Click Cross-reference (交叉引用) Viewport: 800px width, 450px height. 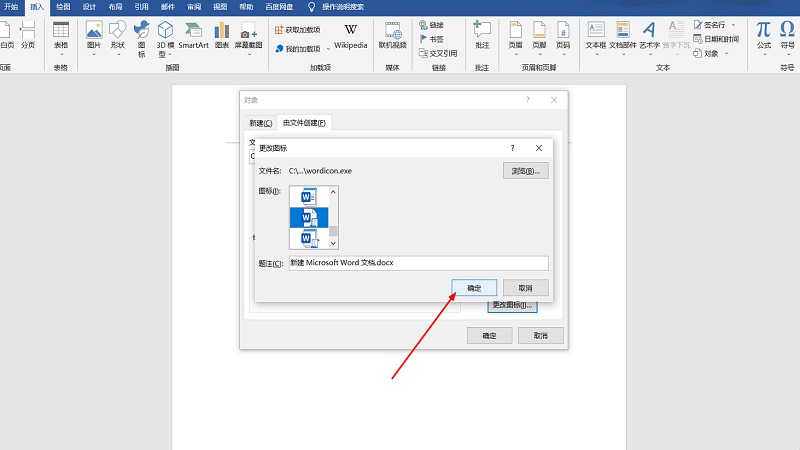438,53
